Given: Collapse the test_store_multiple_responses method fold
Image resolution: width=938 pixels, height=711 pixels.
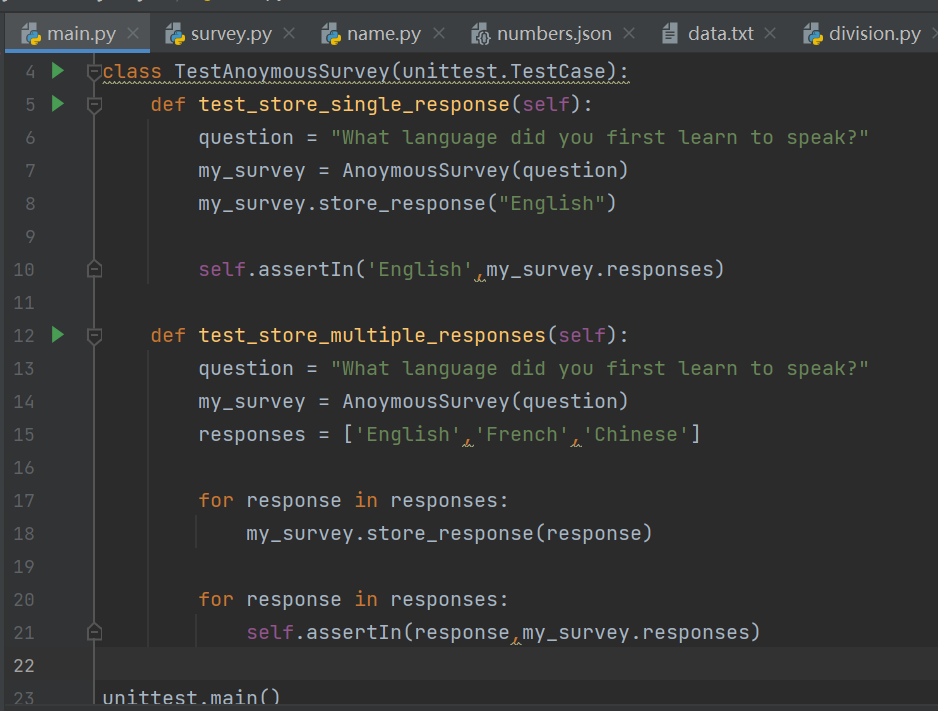Looking at the screenshot, I should (95, 335).
